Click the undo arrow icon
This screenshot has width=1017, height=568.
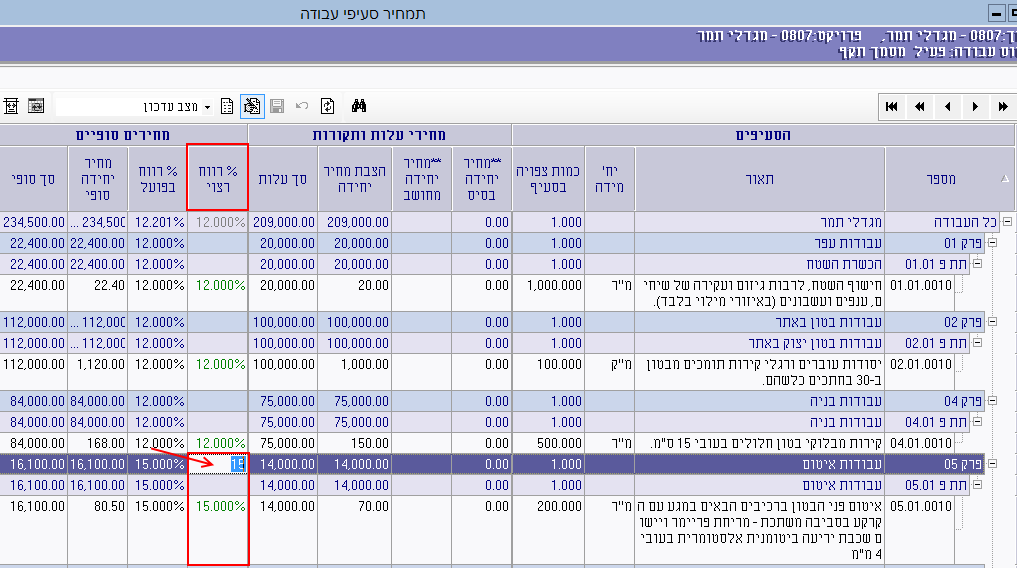click(302, 106)
